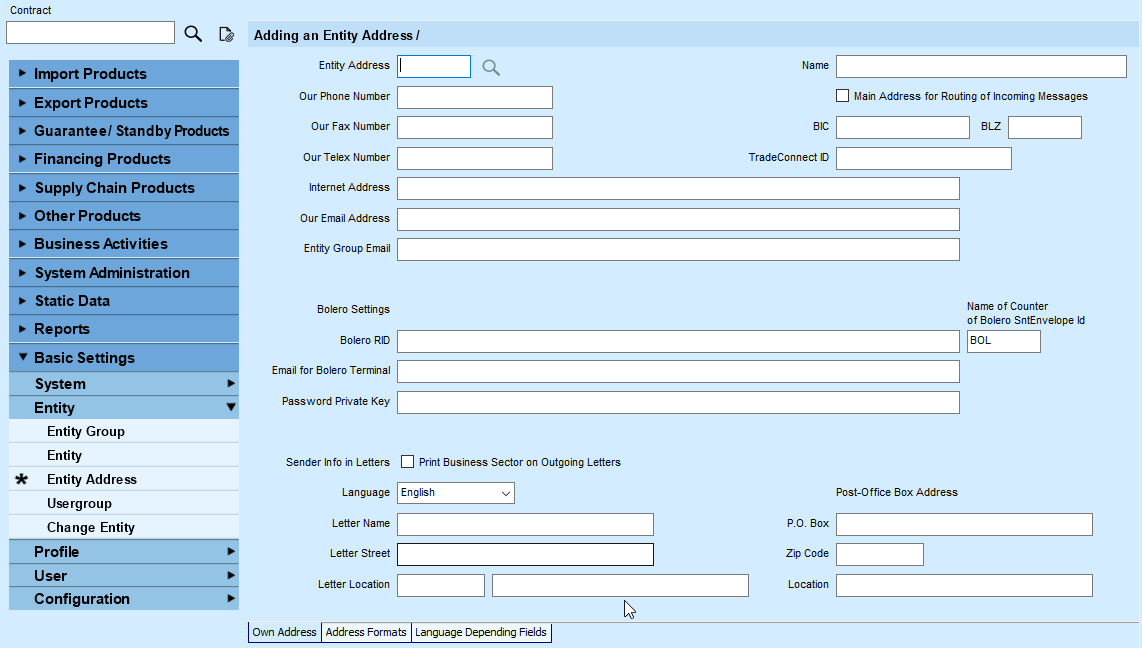Open the Language dropdown
The image size is (1142, 648).
pos(456,493)
